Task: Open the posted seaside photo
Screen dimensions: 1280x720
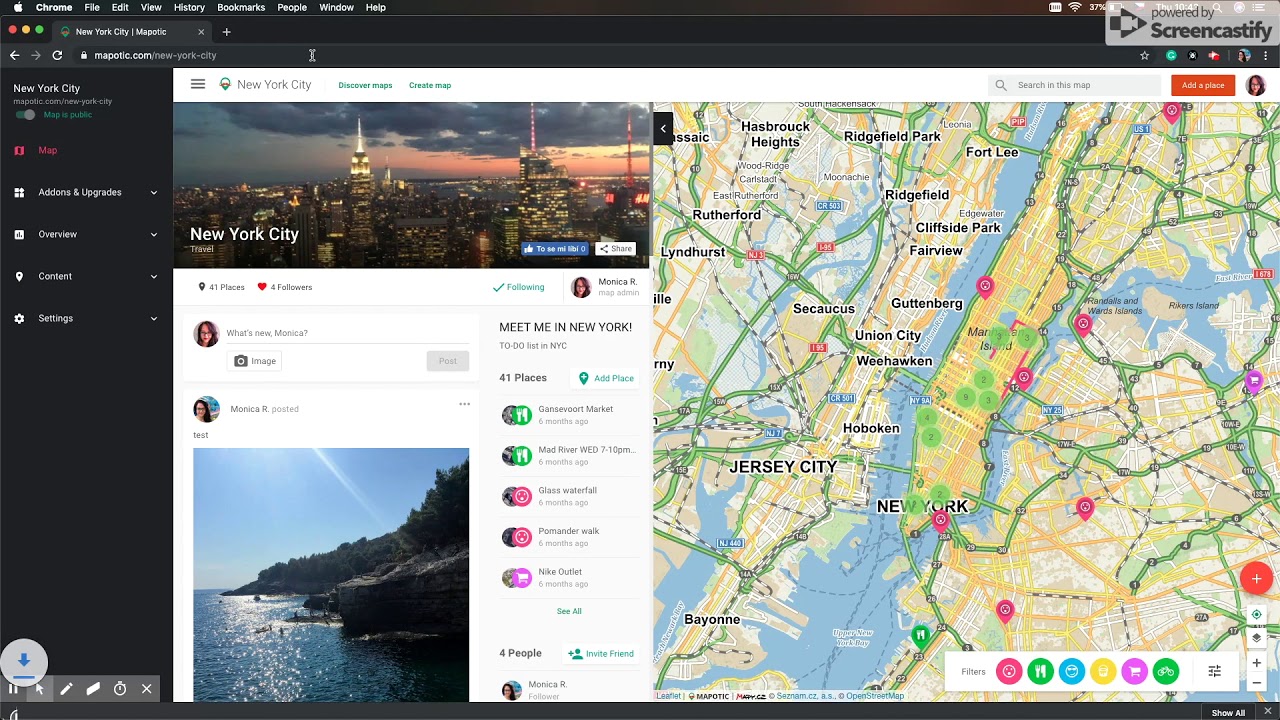Action: [331, 575]
